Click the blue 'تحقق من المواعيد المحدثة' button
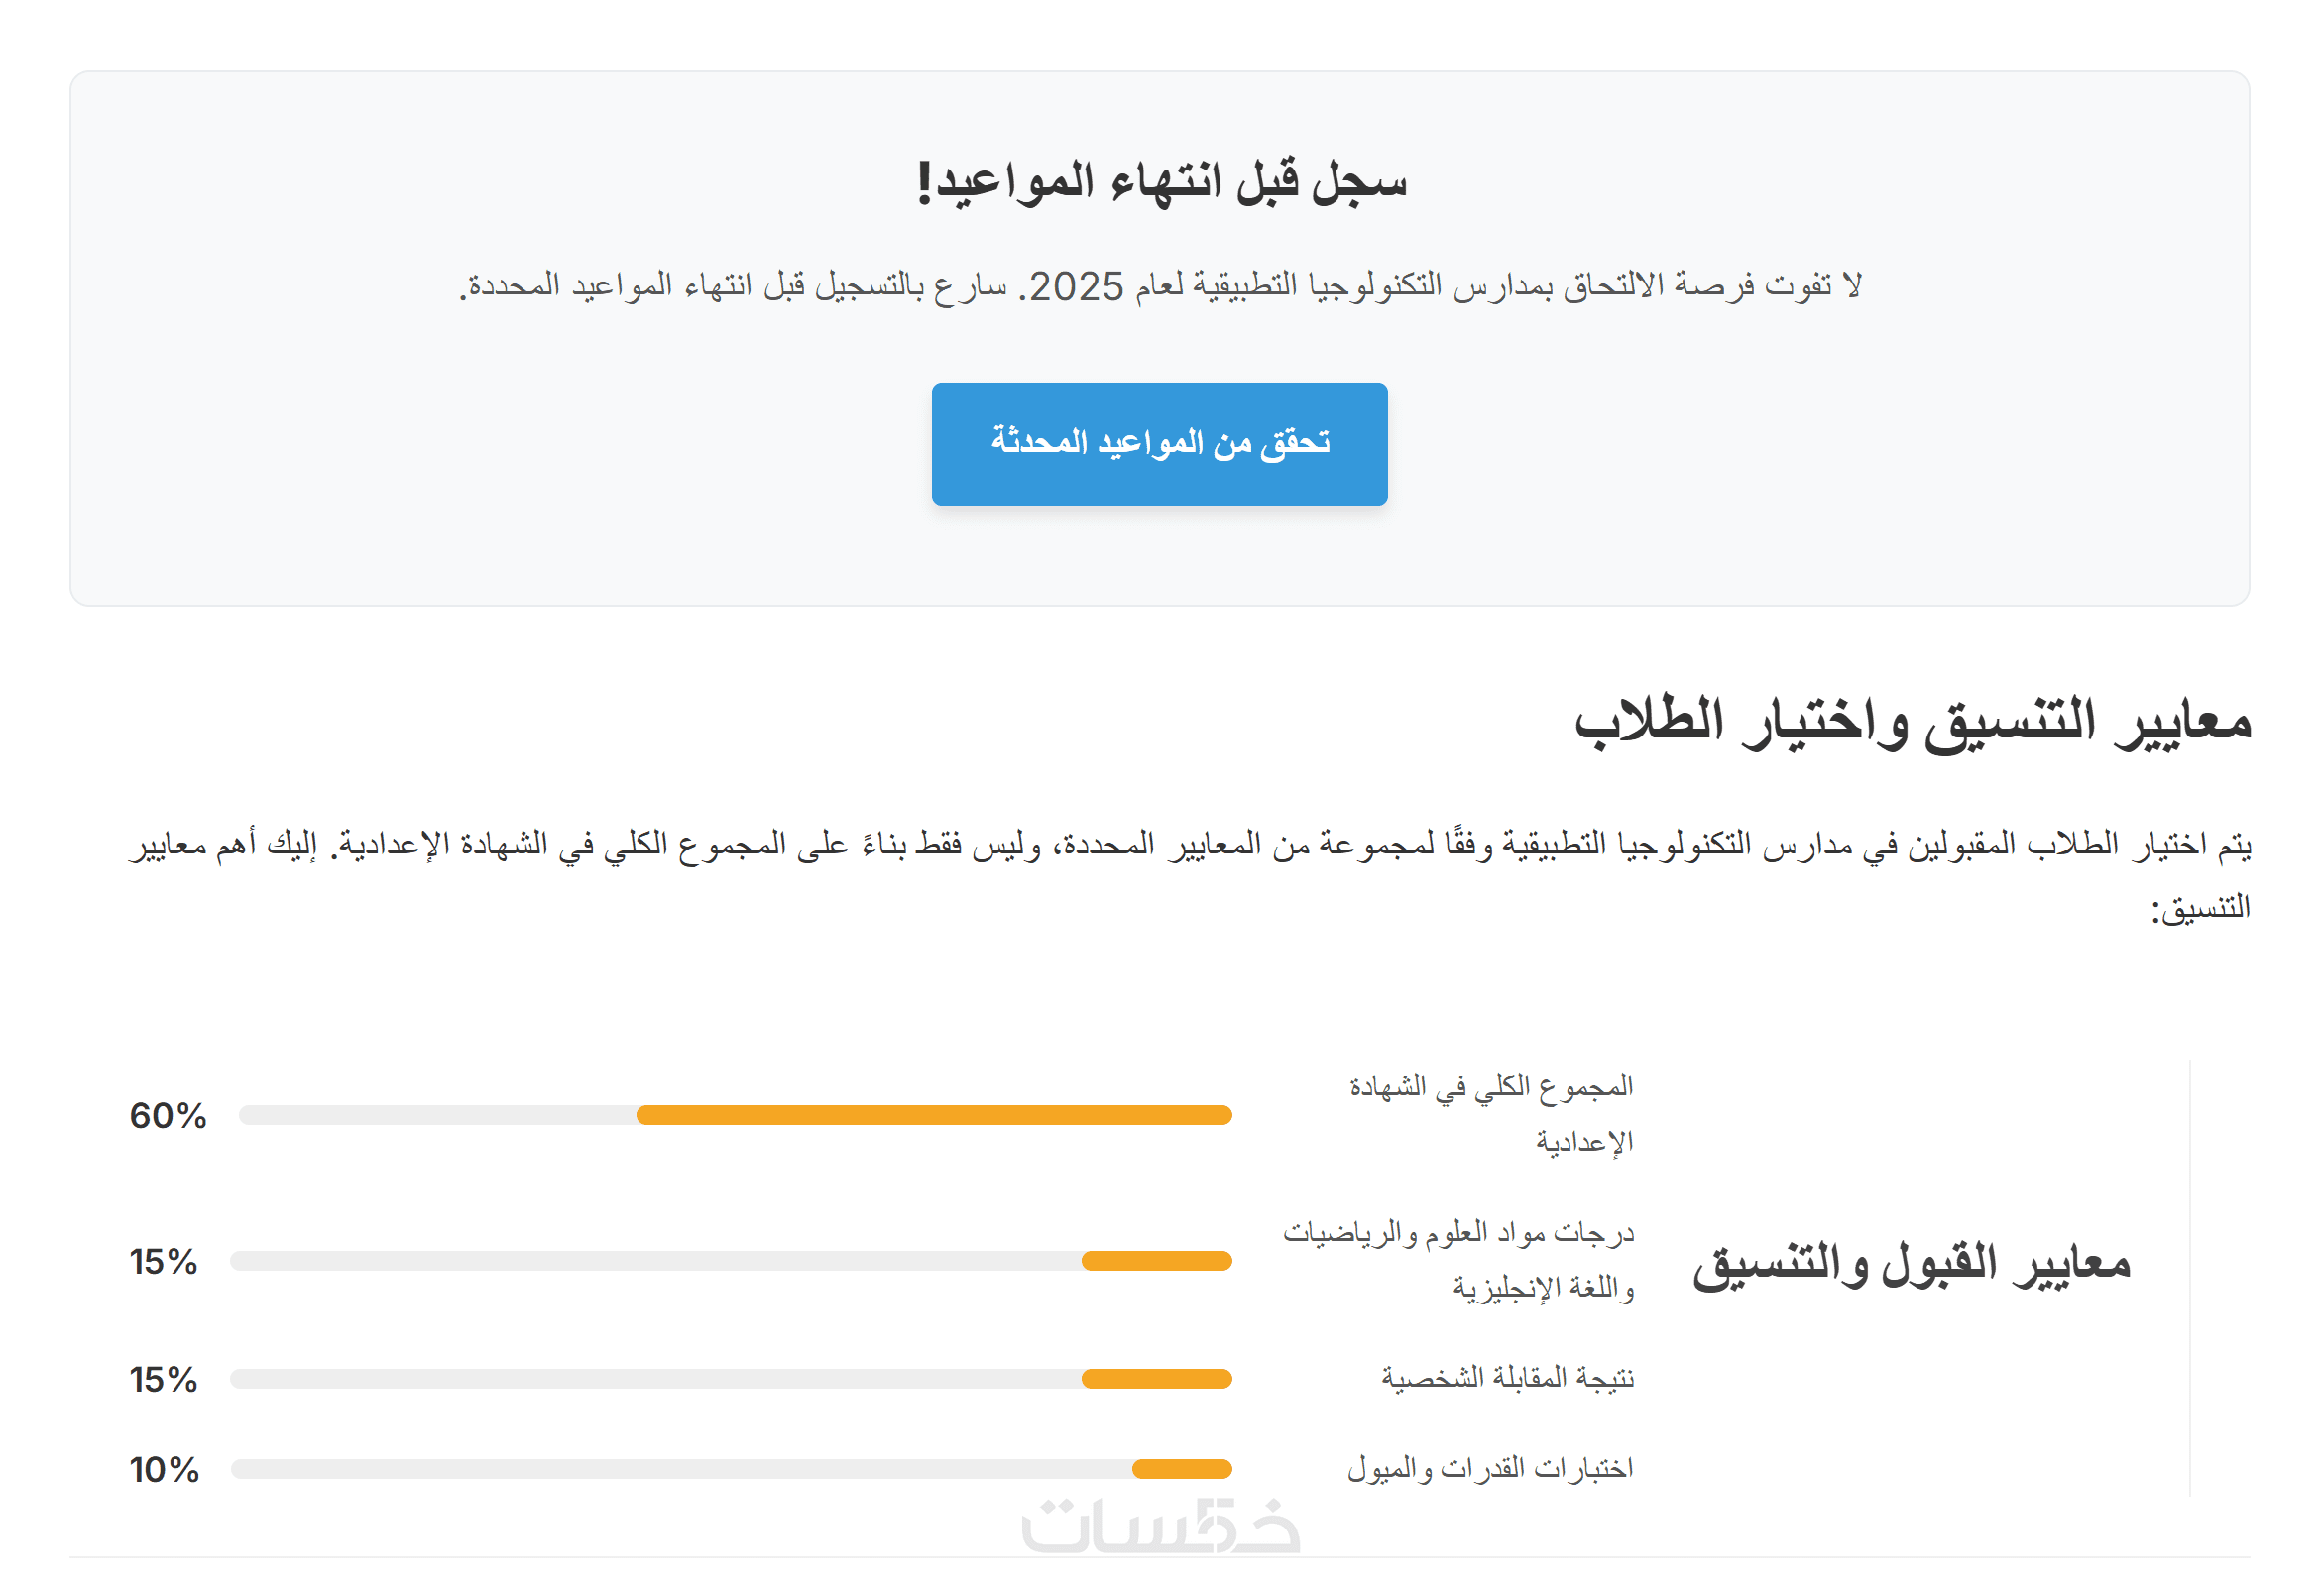2324x1586 pixels. (x=1159, y=443)
